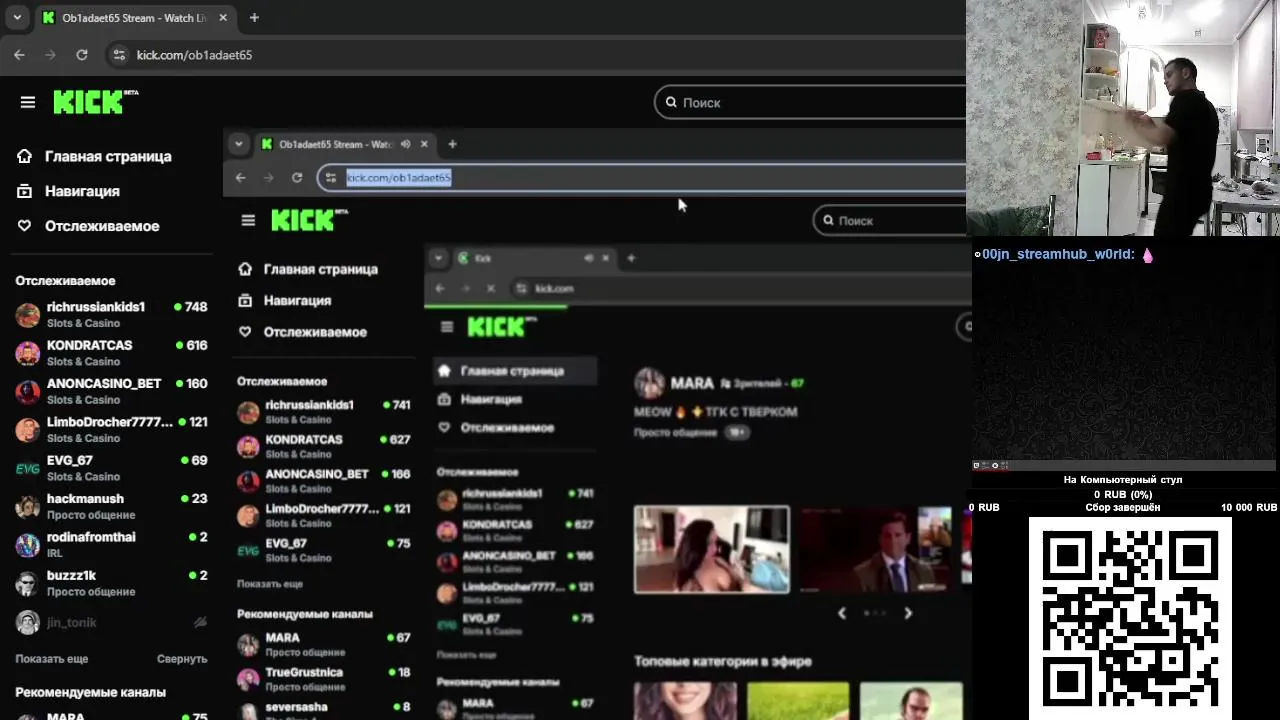This screenshot has width=1280, height=720.
Task: Toggle hamburger menu in second nested Kick page
Action: tap(248, 220)
